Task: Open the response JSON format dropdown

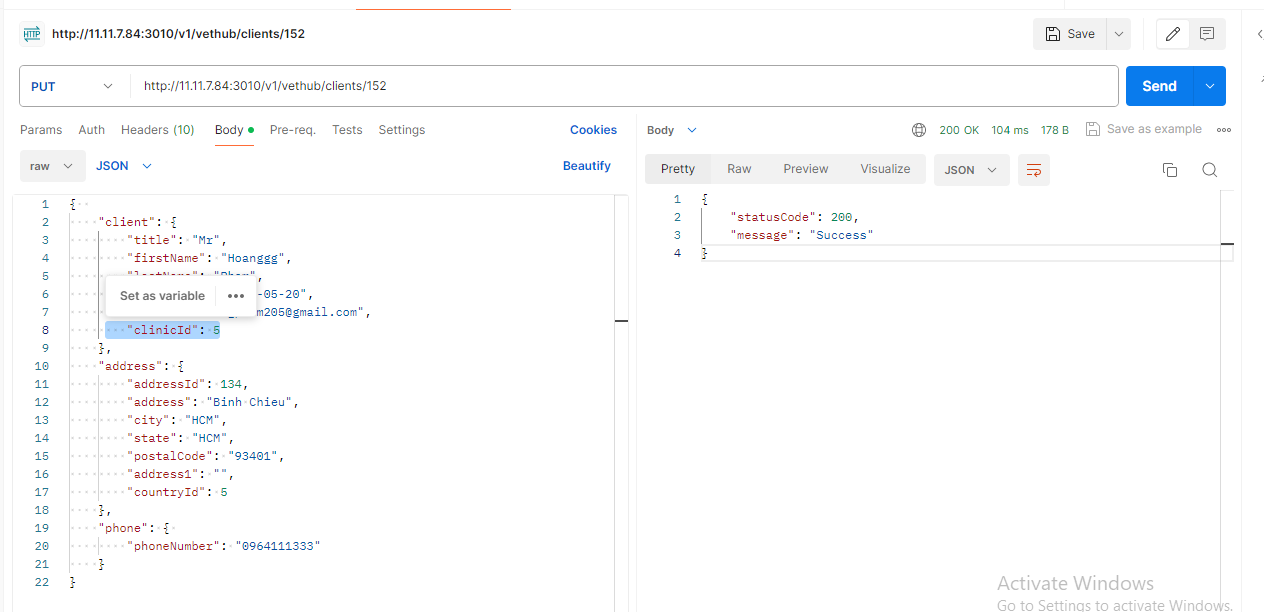Action: (x=971, y=170)
